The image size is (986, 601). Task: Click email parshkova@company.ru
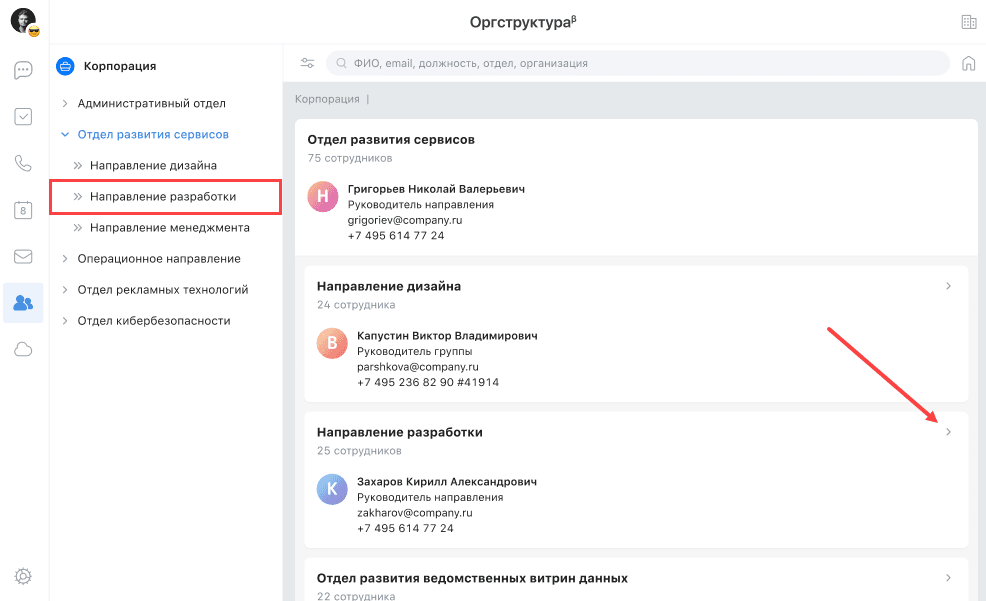point(418,367)
